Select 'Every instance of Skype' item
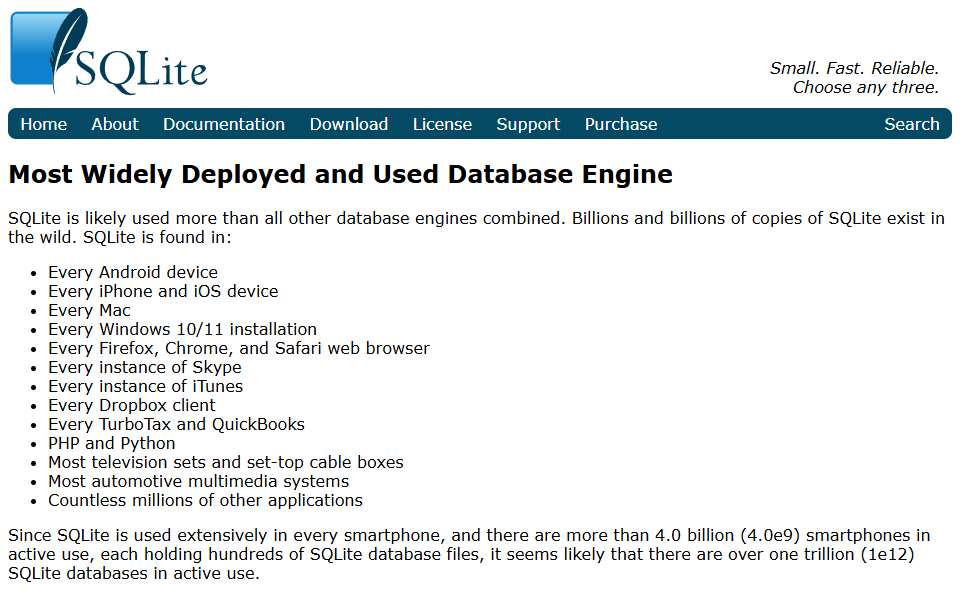 click(x=144, y=367)
